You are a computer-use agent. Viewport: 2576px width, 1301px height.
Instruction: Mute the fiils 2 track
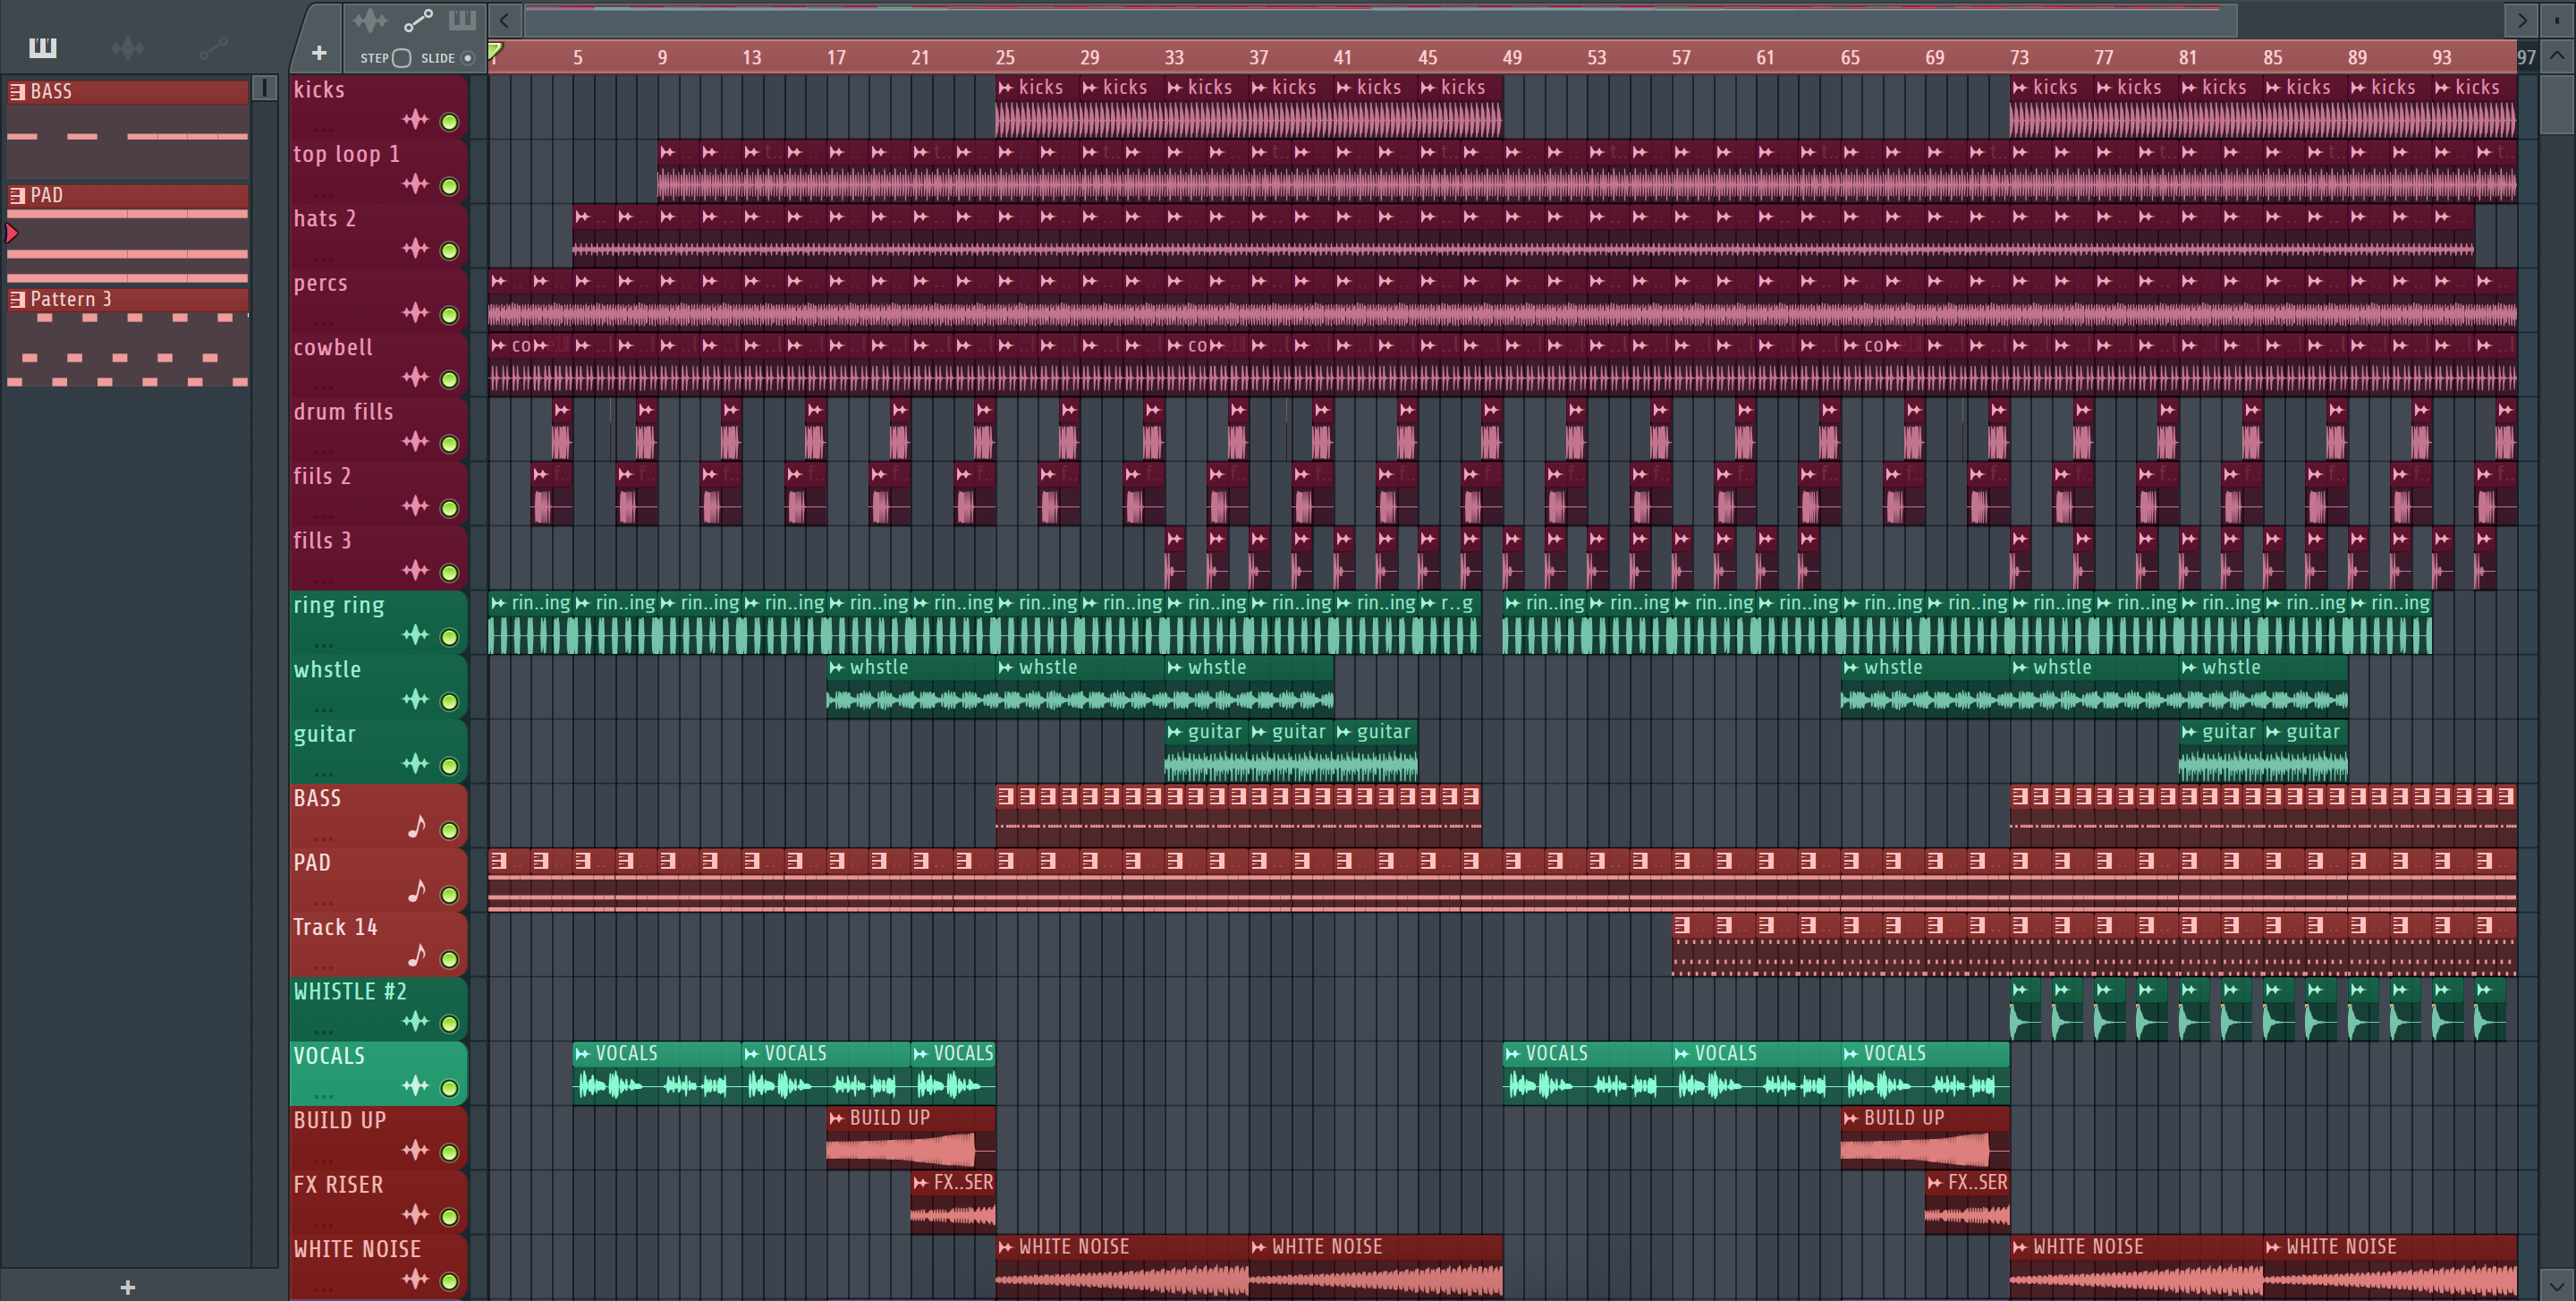pyautogui.click(x=450, y=509)
